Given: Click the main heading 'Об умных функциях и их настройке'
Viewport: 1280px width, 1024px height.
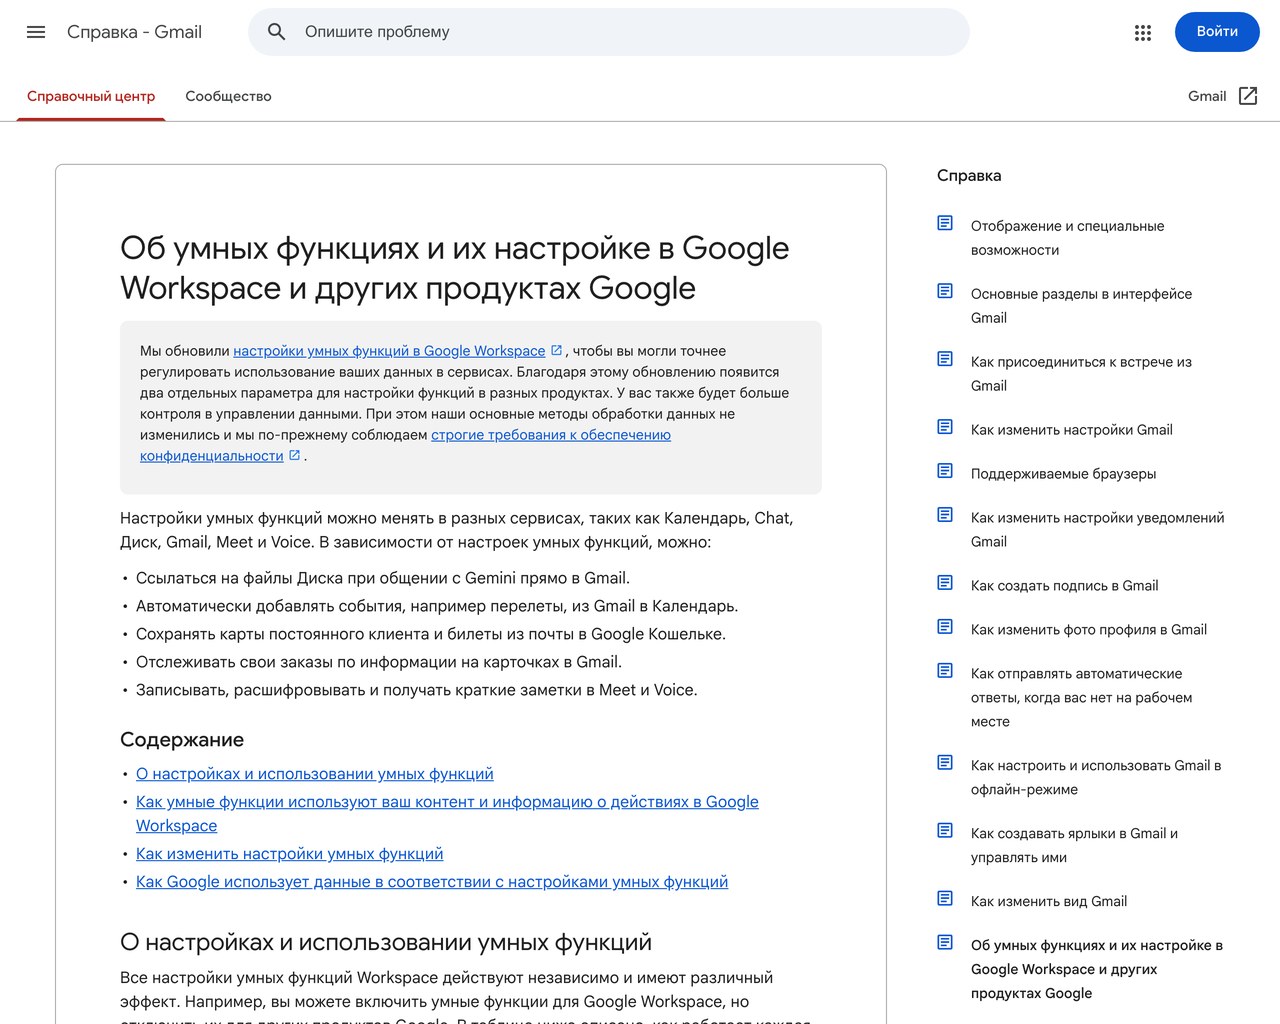Looking at the screenshot, I should click(454, 268).
